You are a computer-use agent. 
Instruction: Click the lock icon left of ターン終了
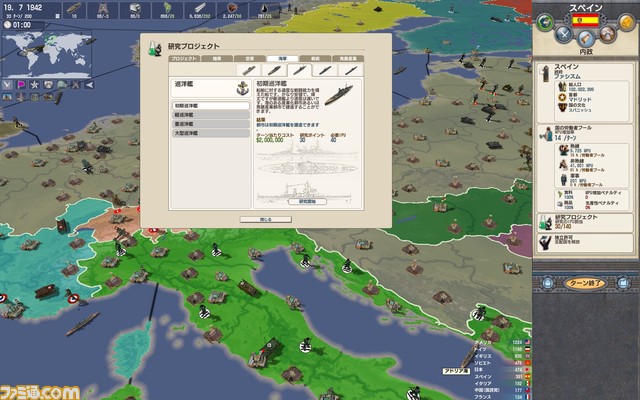coord(548,283)
